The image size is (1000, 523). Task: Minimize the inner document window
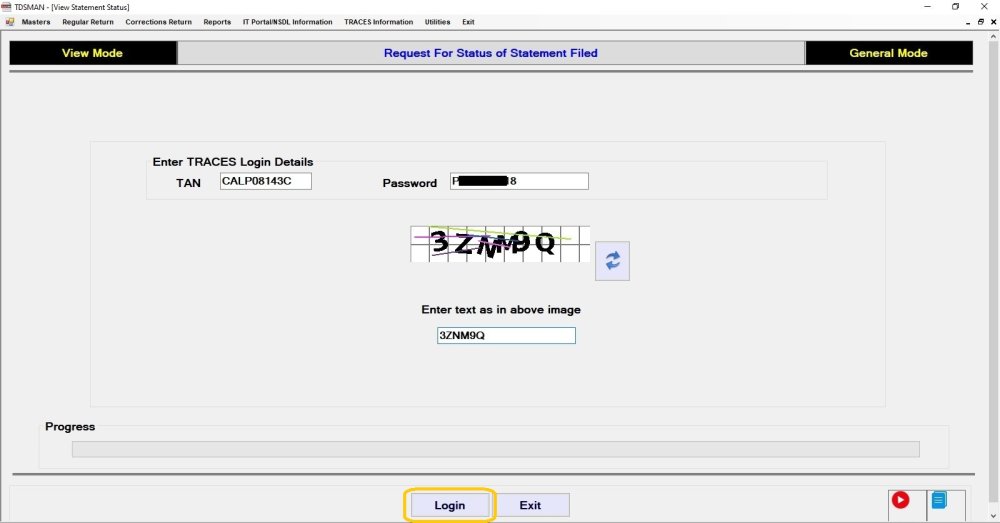coord(968,22)
